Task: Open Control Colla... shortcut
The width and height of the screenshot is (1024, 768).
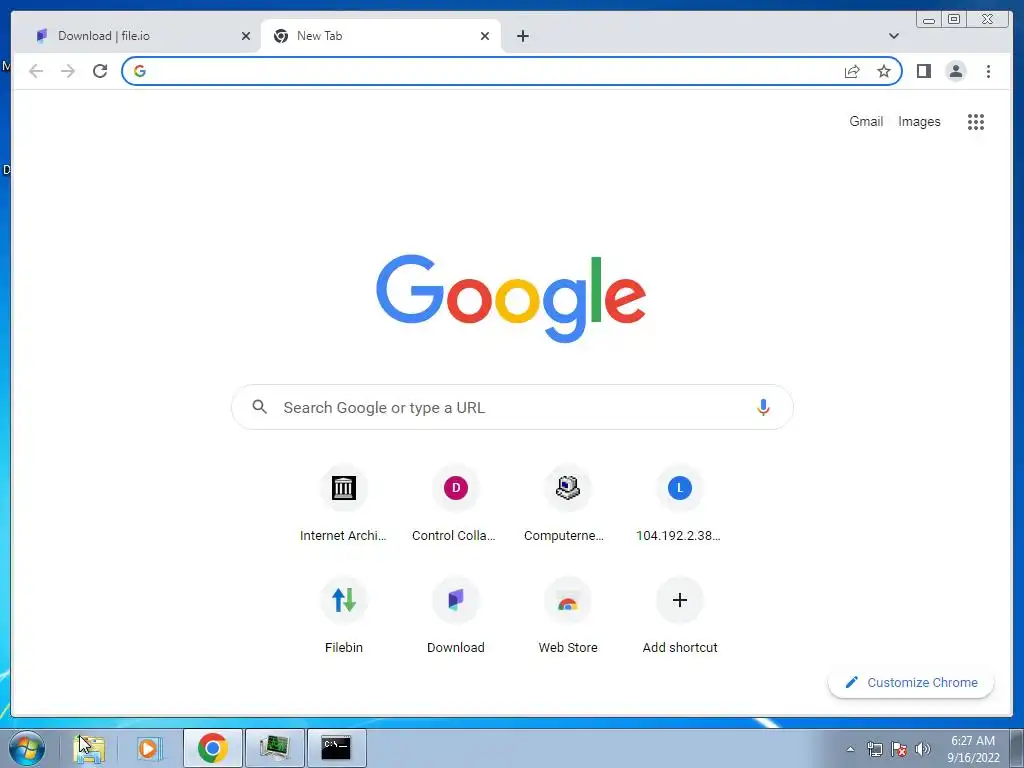Action: click(x=456, y=505)
